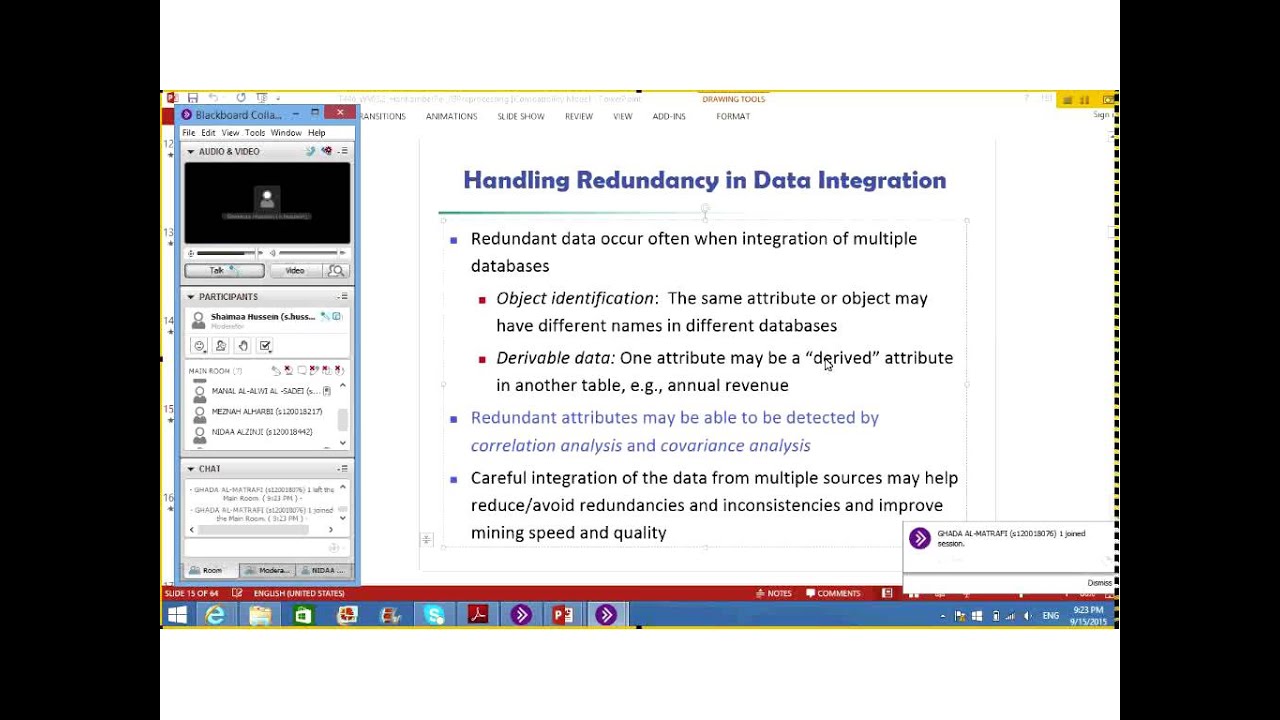The width and height of the screenshot is (1280, 720).
Task: Click the ENG input language indicator
Action: 1051,616
